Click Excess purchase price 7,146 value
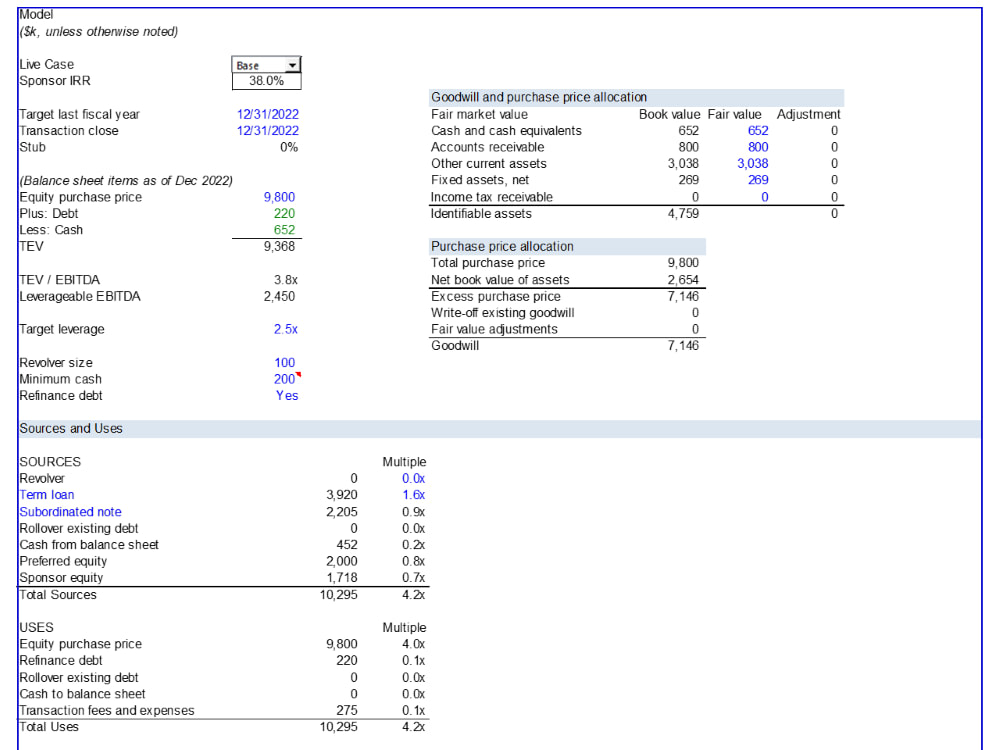This screenshot has height=750, width=1000. pos(683,297)
